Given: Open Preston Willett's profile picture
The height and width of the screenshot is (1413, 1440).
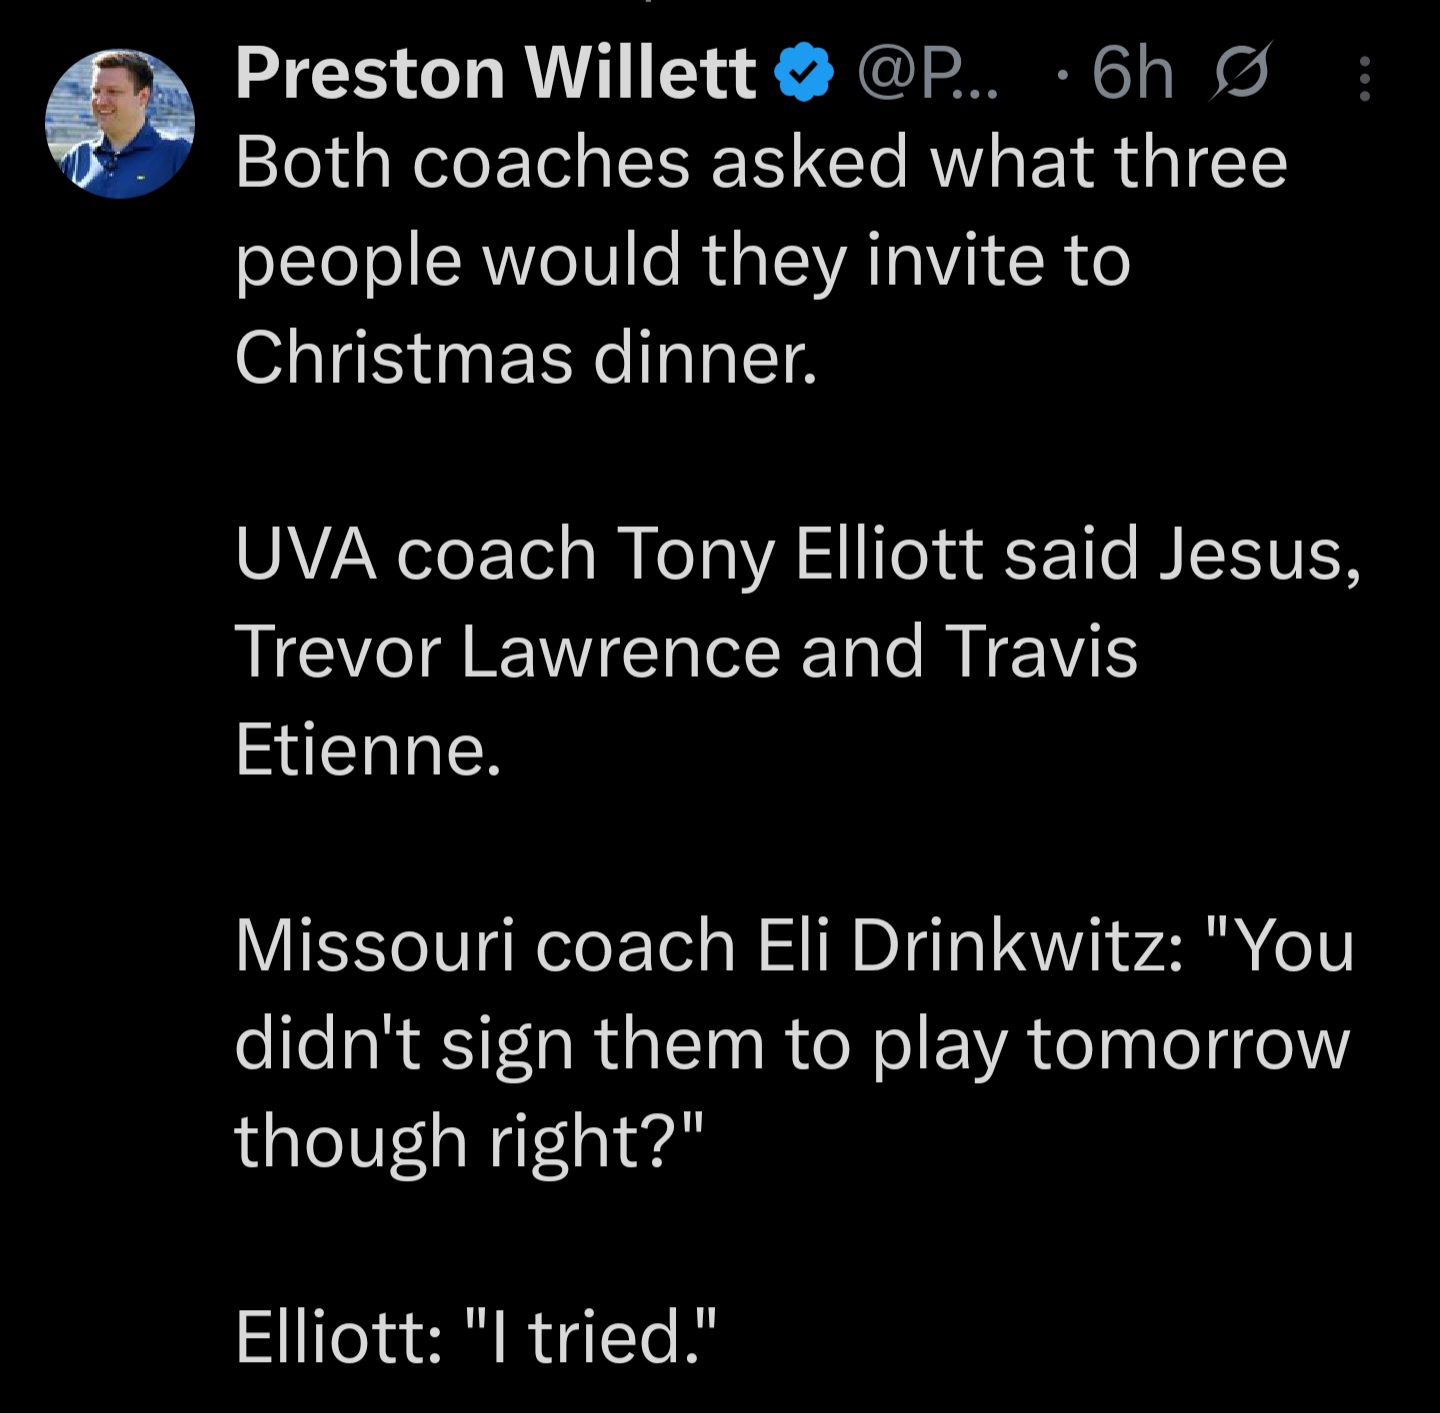Looking at the screenshot, I should (x=120, y=124).
